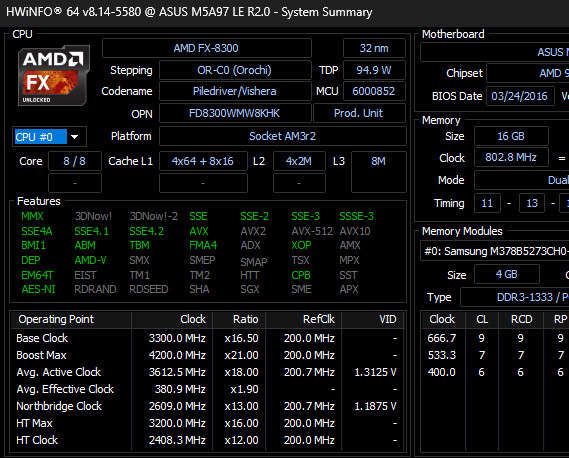Select the Northbridge Clock row
This screenshot has width=569, height=458.
coord(207,406)
